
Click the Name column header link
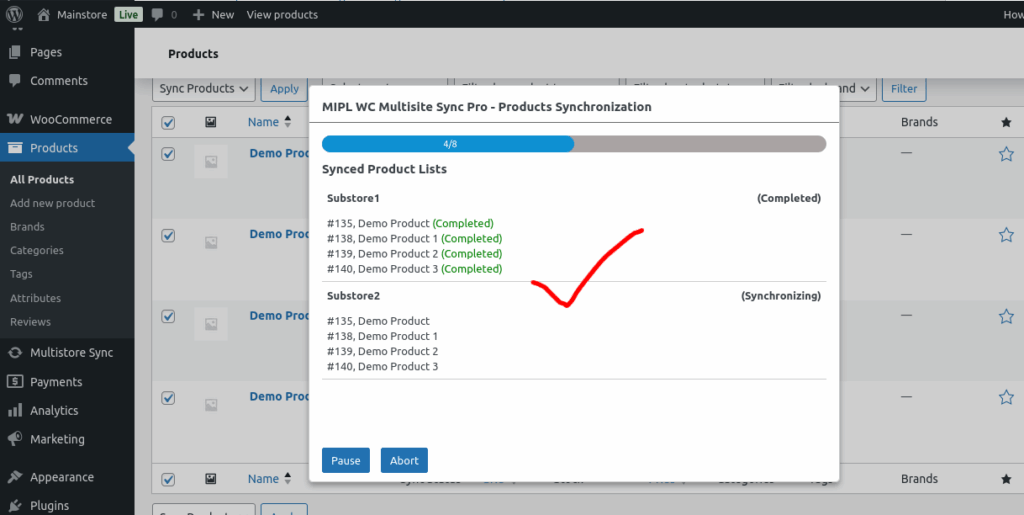point(263,122)
